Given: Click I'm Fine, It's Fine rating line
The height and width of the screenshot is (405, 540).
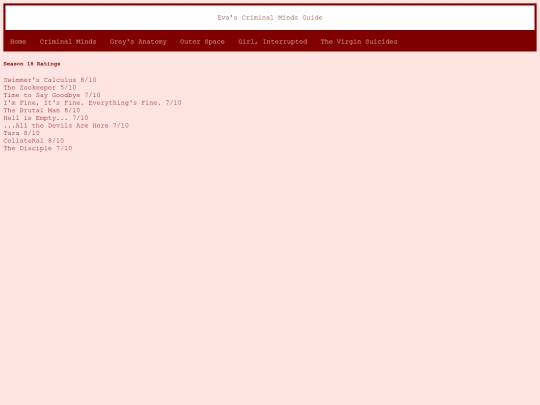Looking at the screenshot, I should [x=92, y=103].
